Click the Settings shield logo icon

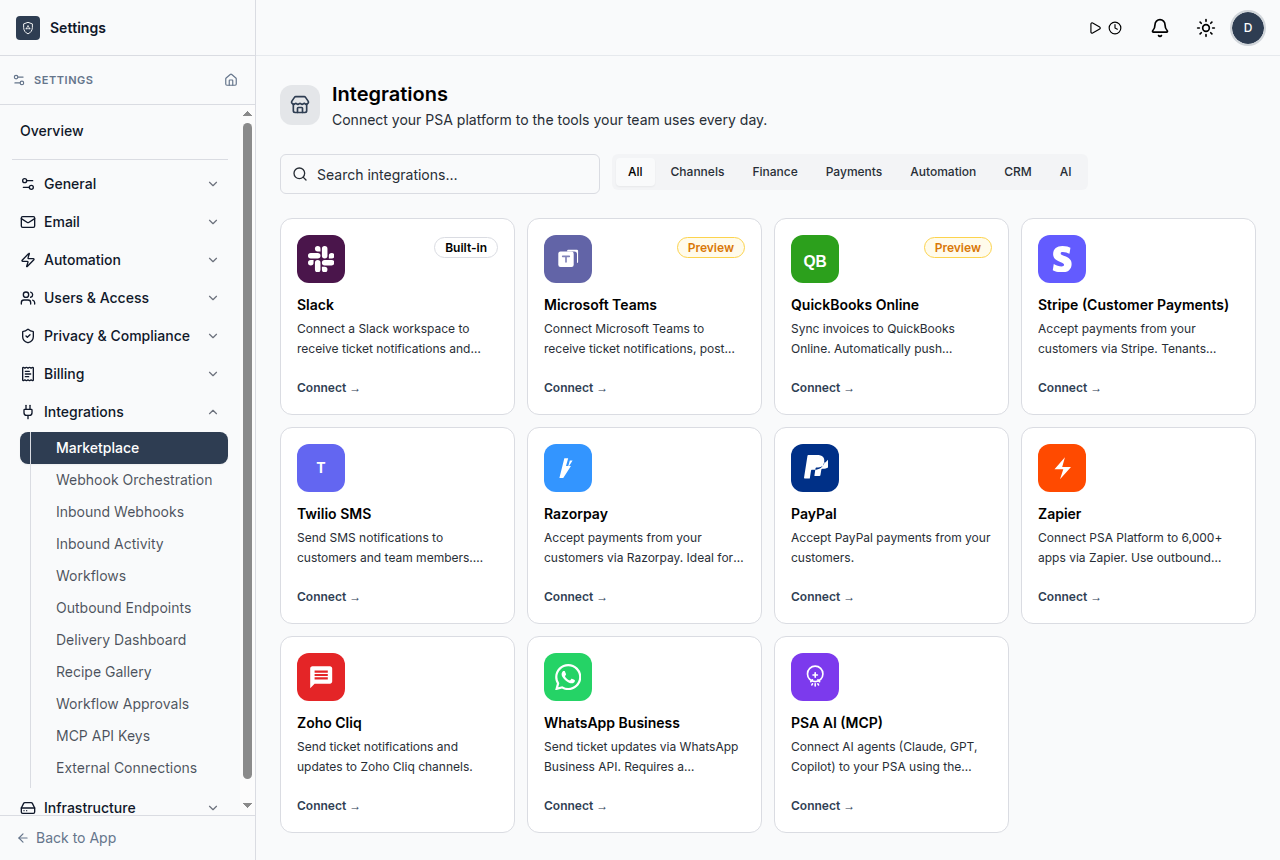28,28
